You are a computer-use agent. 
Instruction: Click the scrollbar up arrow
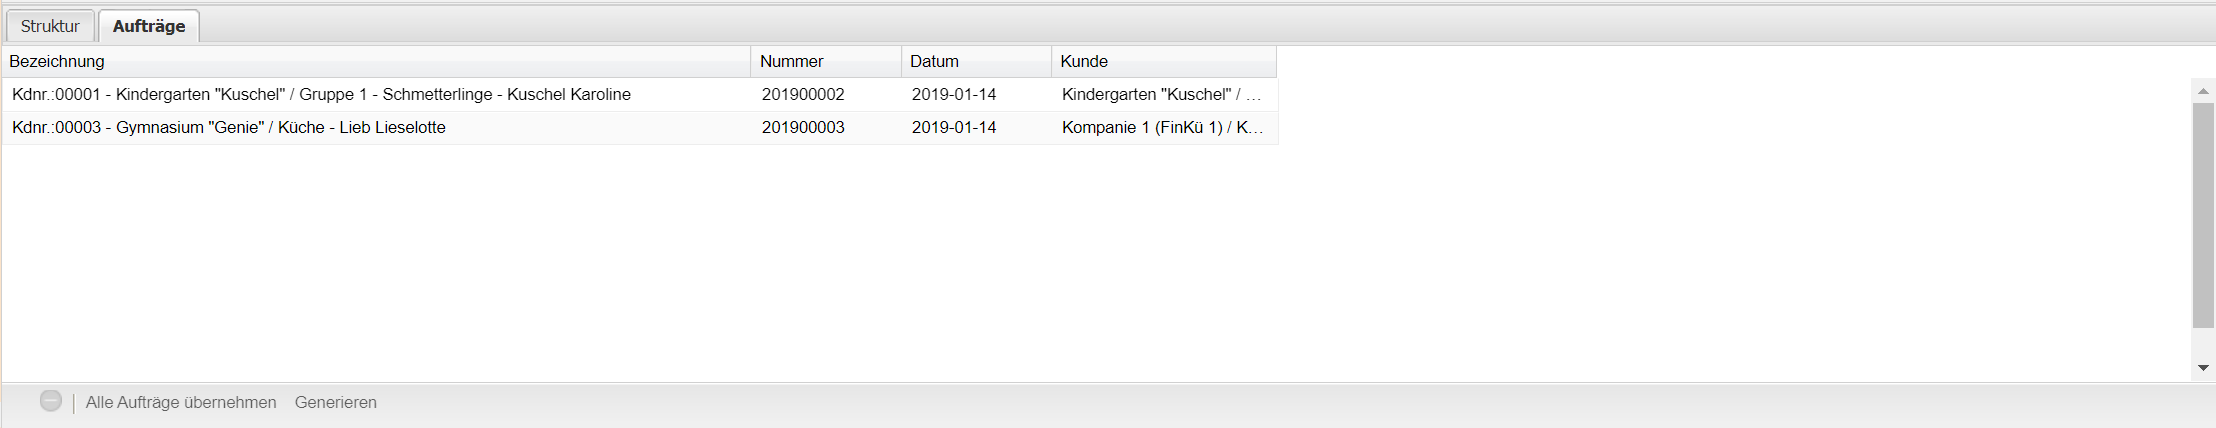[2203, 91]
